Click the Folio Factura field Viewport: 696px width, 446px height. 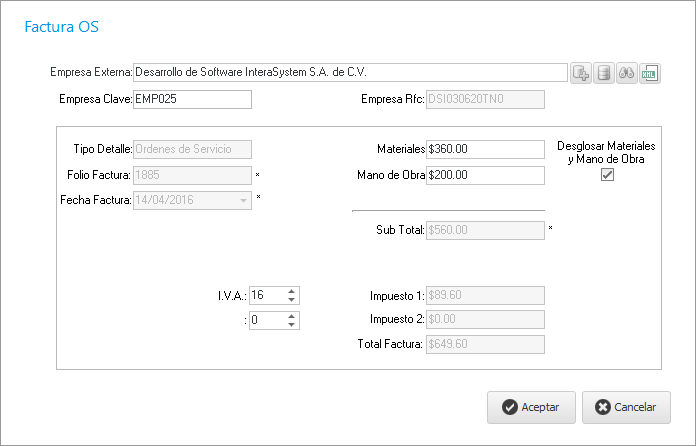click(x=191, y=175)
